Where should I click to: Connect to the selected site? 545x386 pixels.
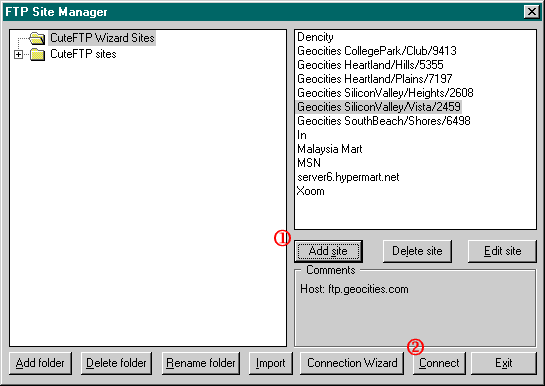coord(439,363)
